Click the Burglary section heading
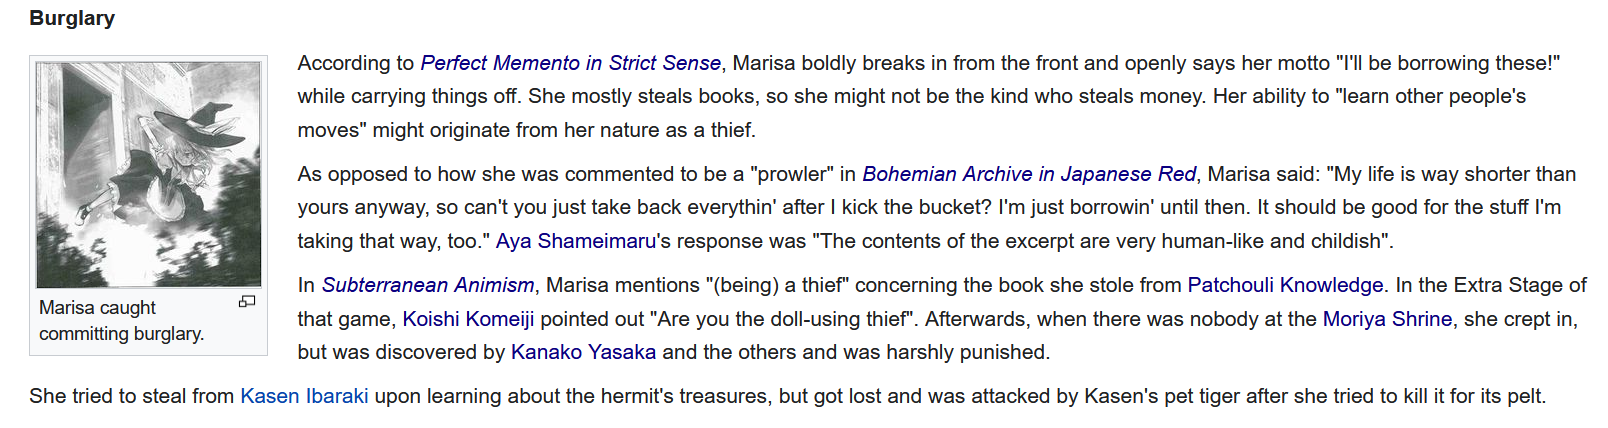1608x428 pixels. [72, 18]
